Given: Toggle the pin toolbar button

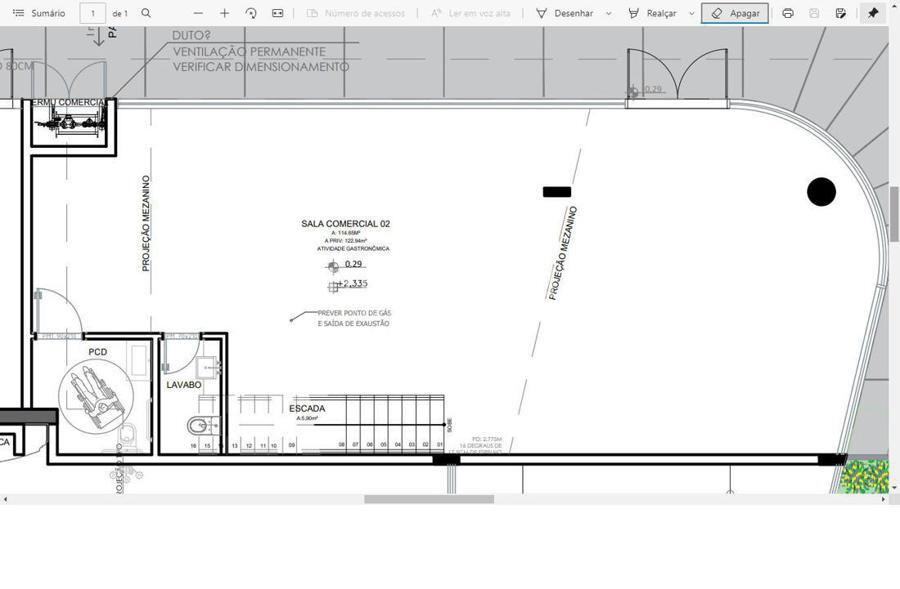Looking at the screenshot, I should click(873, 13).
